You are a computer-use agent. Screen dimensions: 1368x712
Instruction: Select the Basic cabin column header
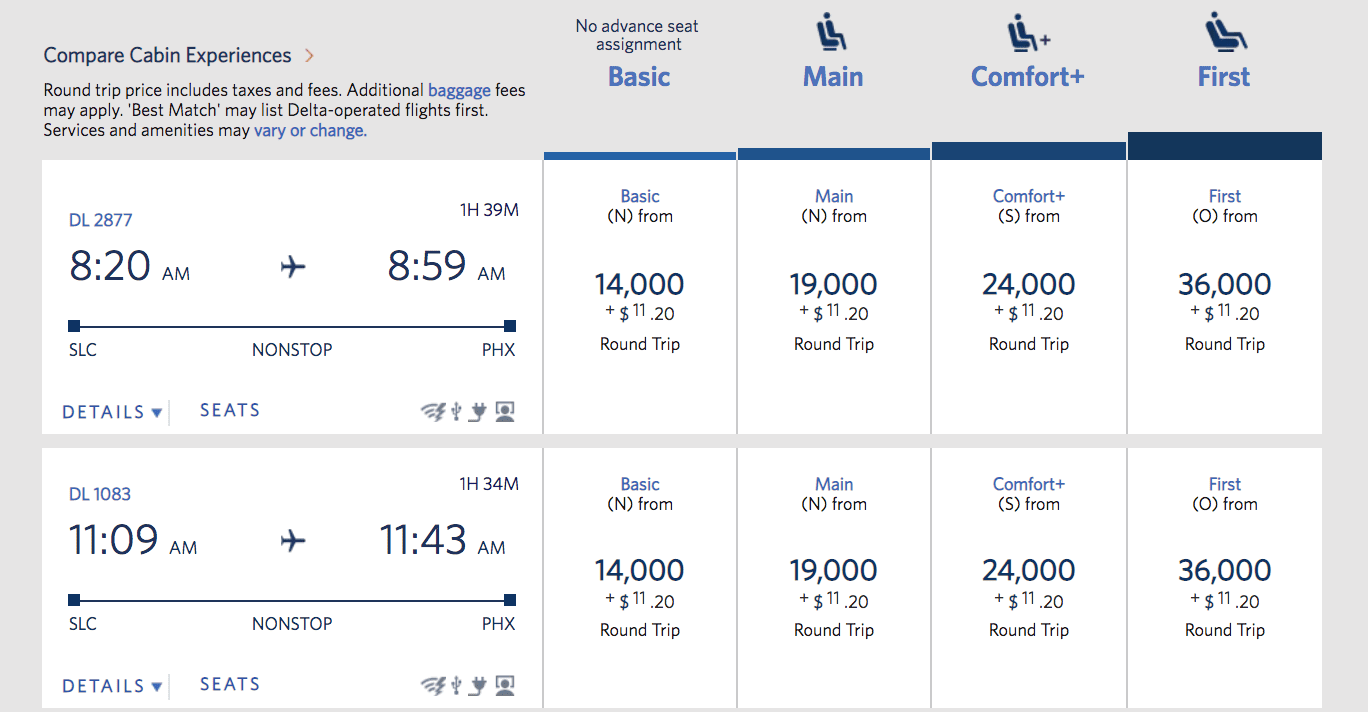coord(639,77)
